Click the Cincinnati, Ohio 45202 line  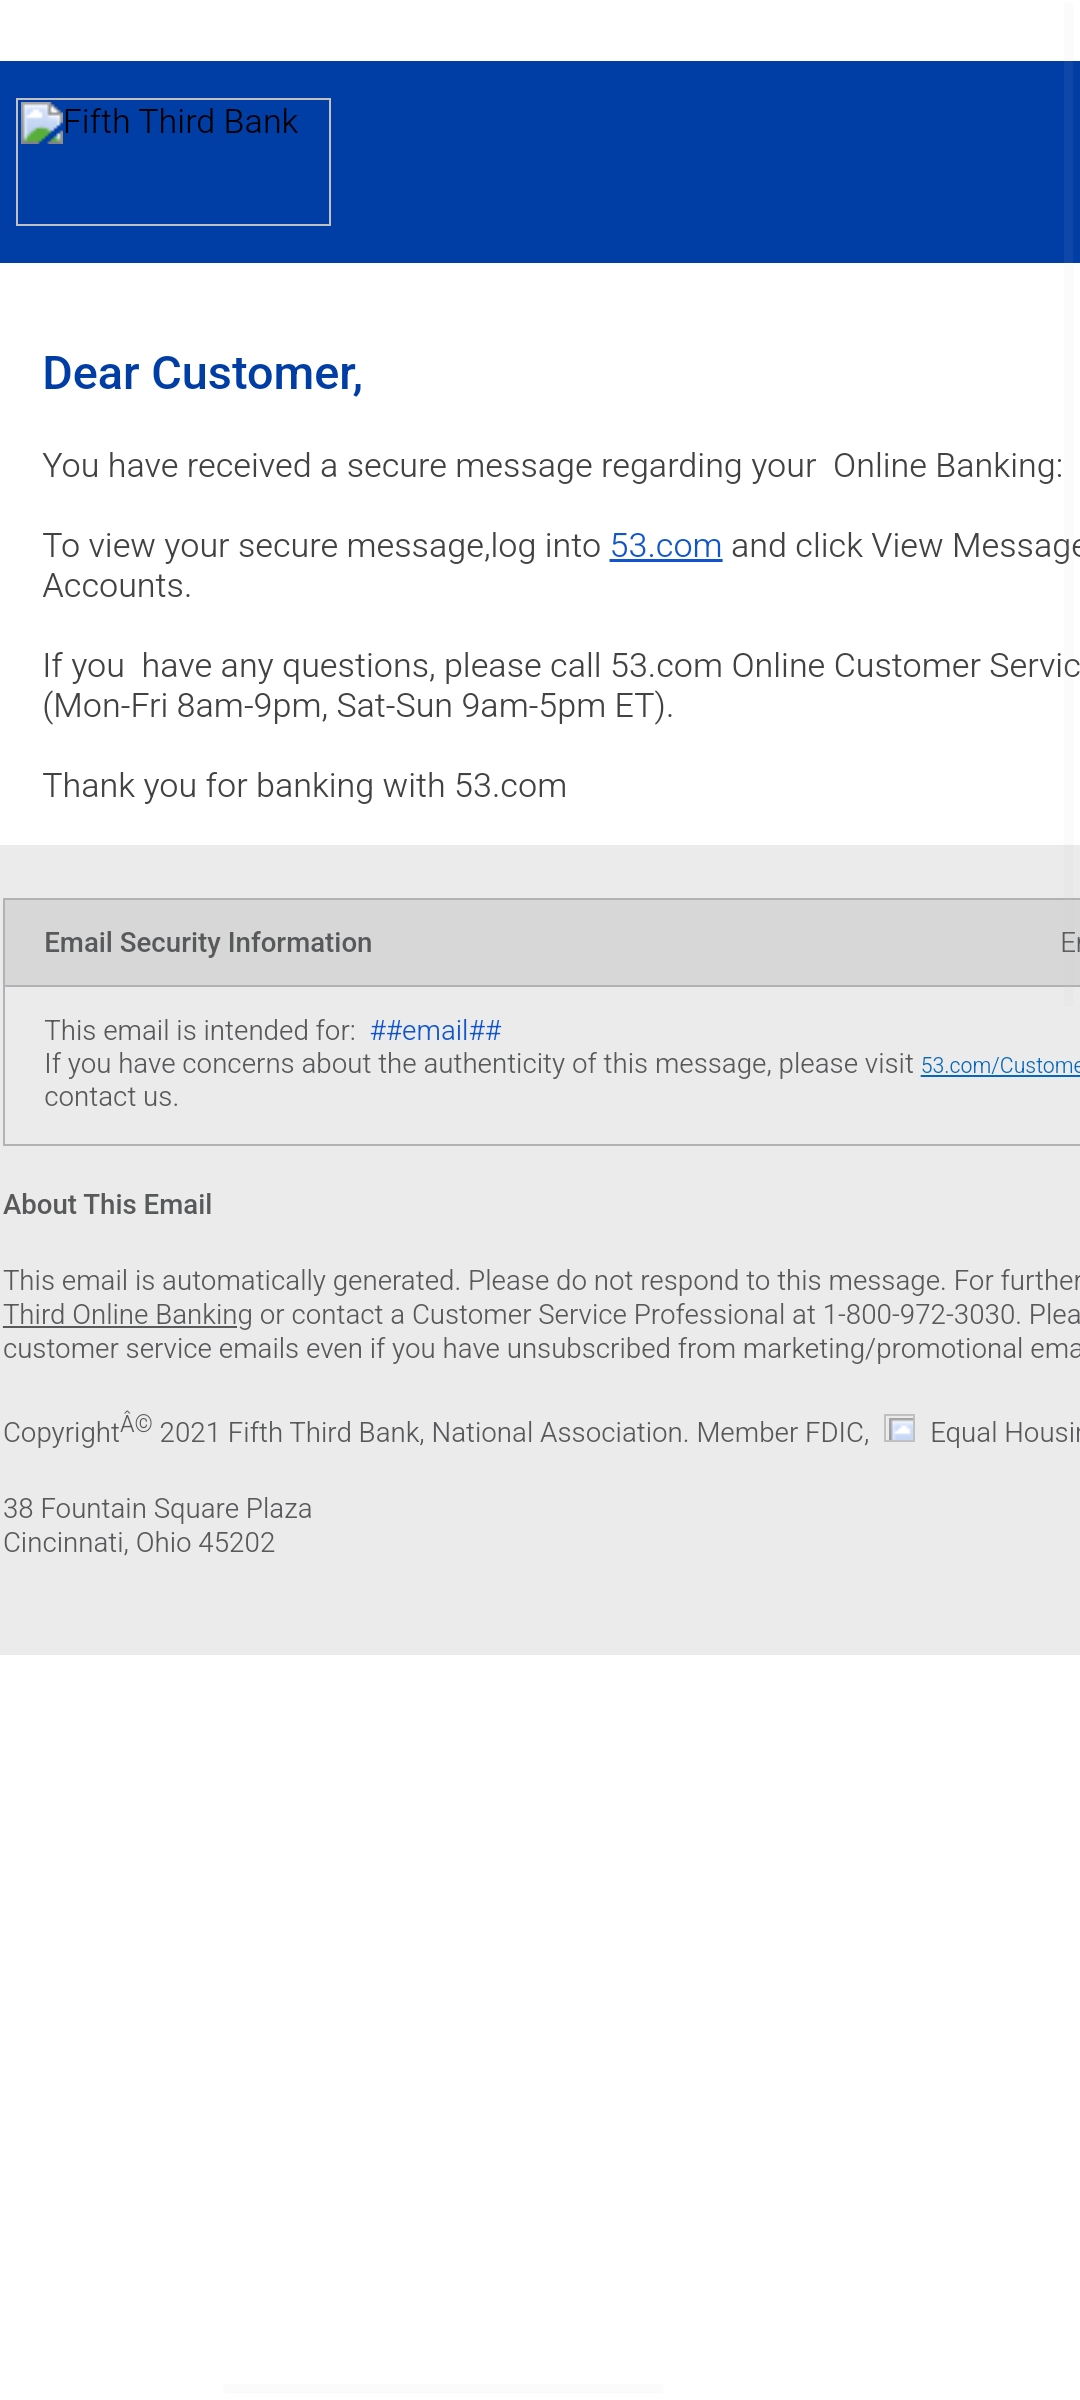[x=139, y=1543]
